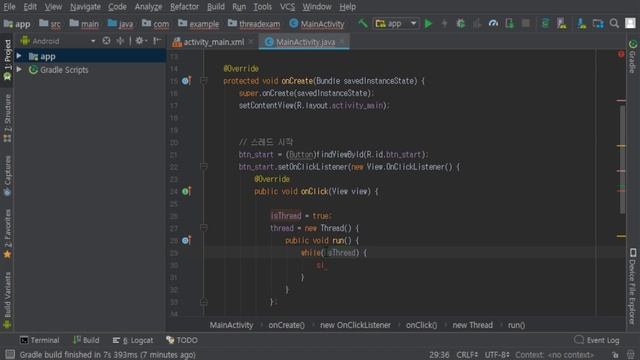
Task: Open the run configuration app dropdown
Action: pos(396,24)
